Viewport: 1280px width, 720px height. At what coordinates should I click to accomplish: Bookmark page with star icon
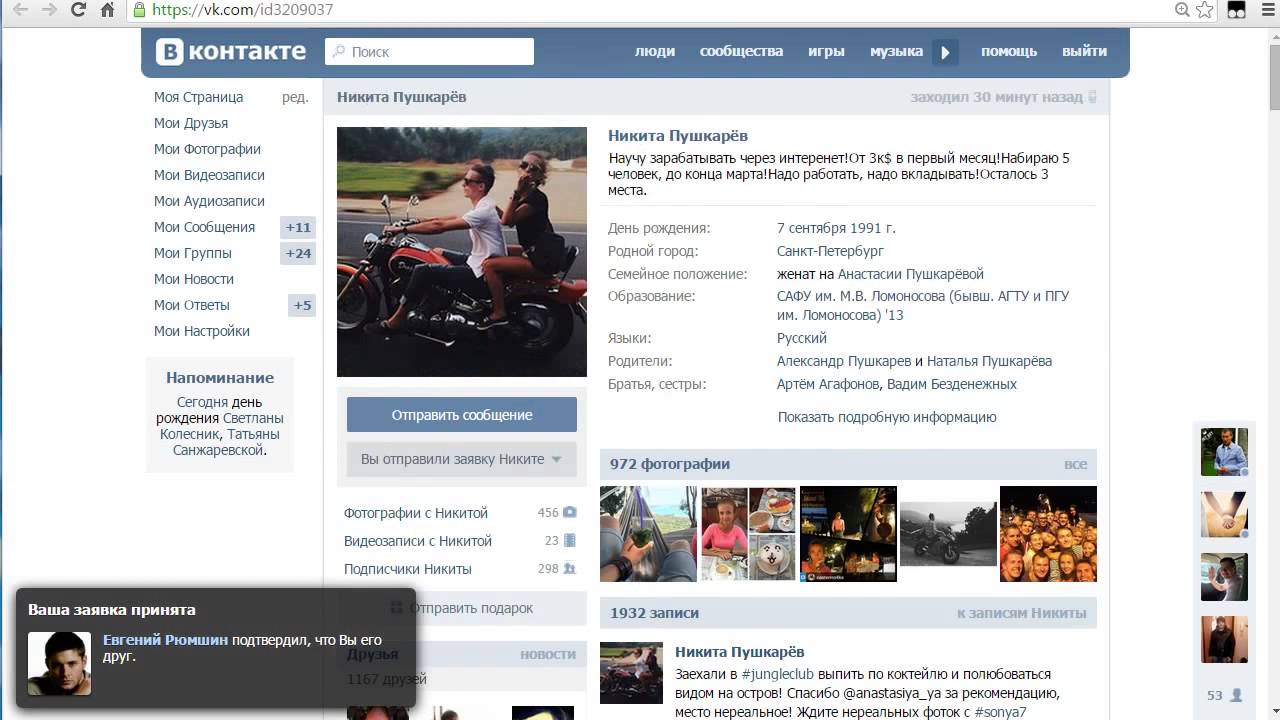[x=1204, y=10]
